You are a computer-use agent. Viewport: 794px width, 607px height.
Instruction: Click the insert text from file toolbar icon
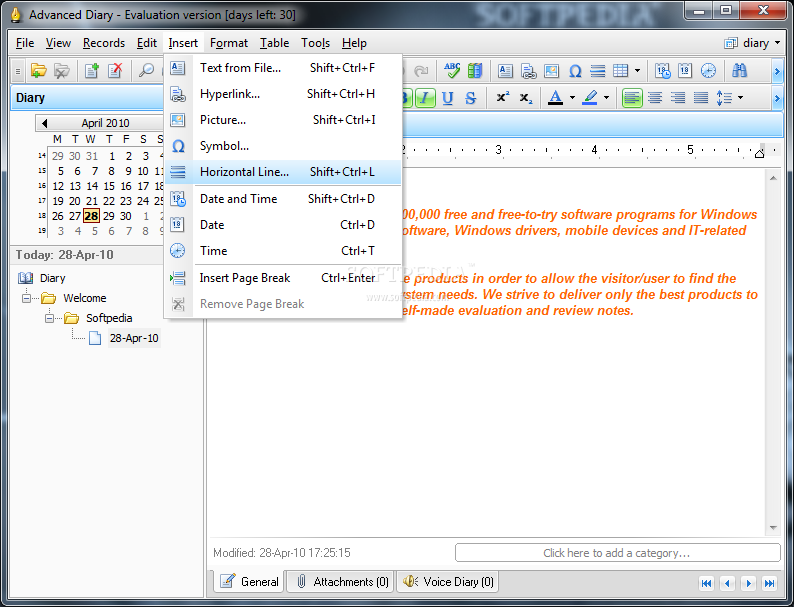(x=505, y=71)
